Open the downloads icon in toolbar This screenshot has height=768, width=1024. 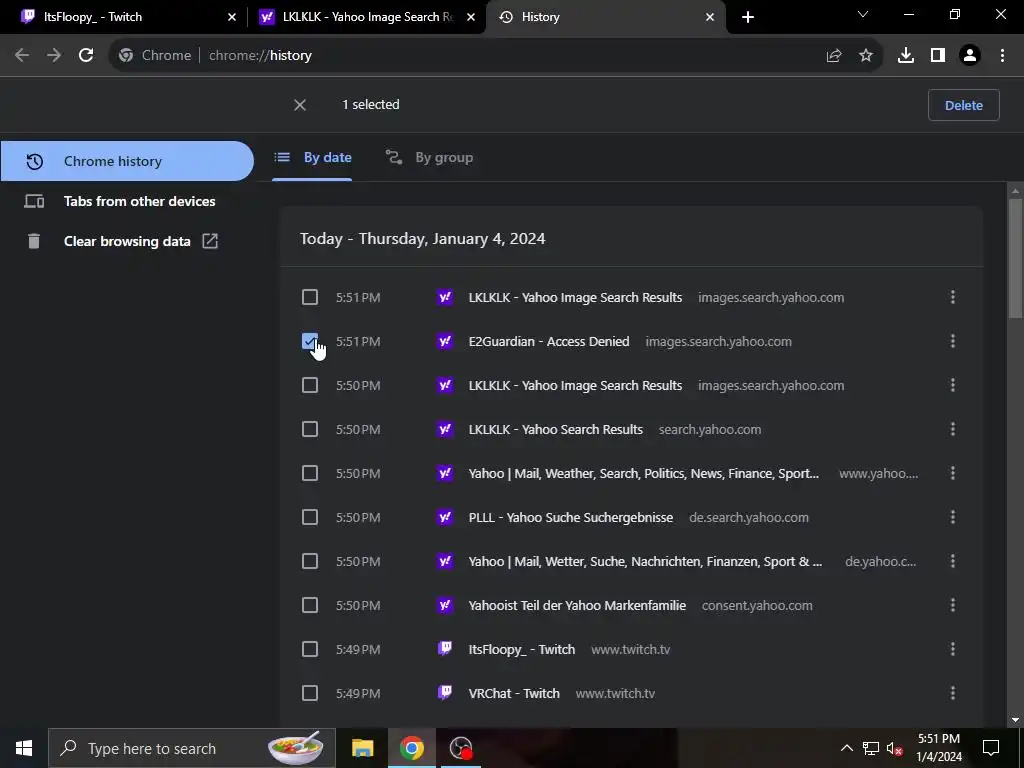tap(906, 56)
